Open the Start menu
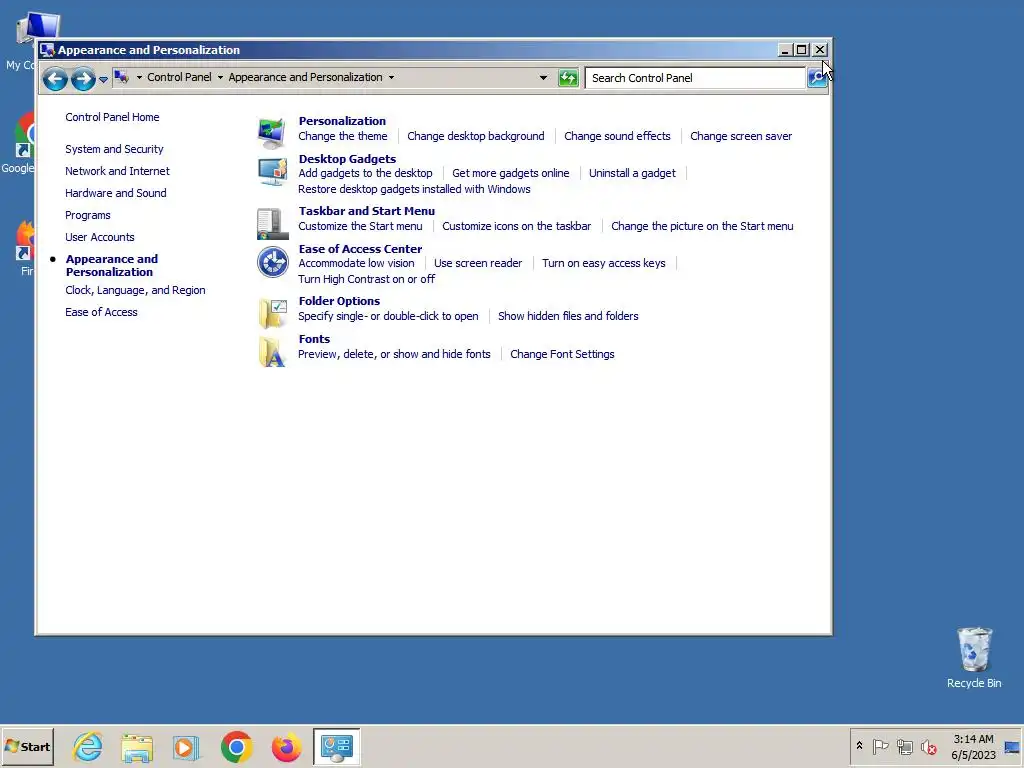 (27, 746)
